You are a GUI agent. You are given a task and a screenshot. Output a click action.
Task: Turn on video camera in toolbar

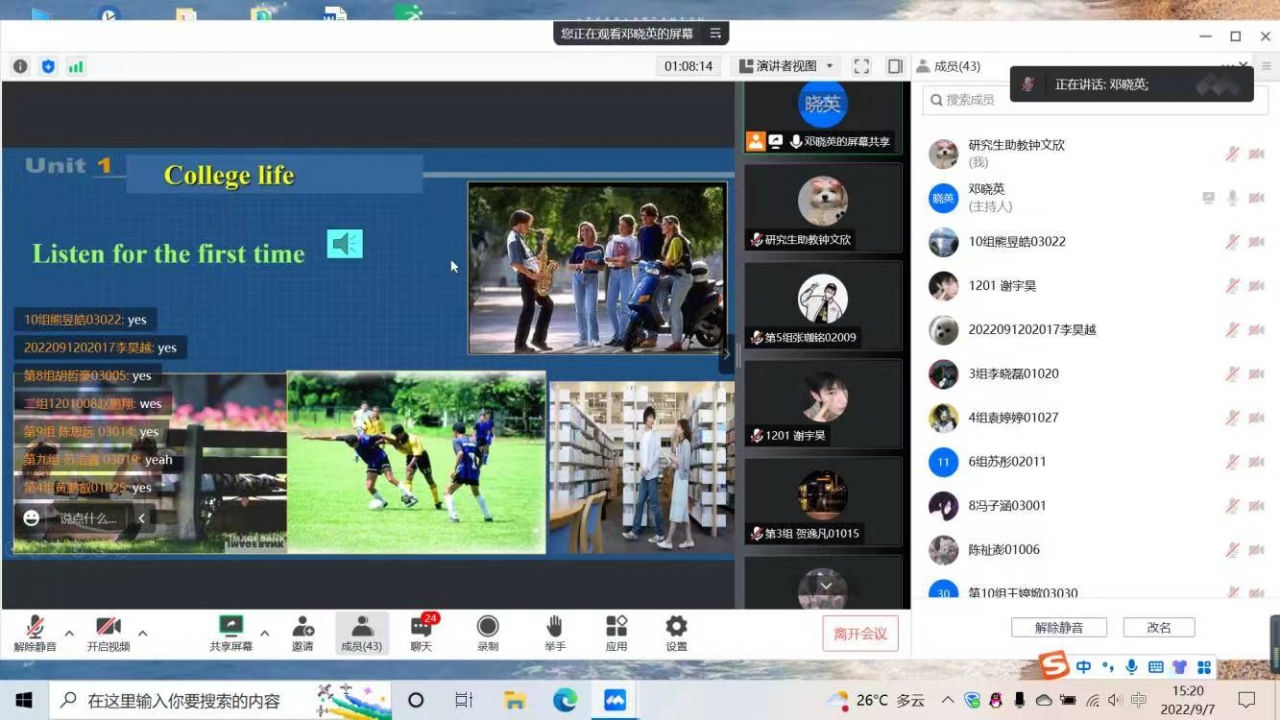(108, 628)
